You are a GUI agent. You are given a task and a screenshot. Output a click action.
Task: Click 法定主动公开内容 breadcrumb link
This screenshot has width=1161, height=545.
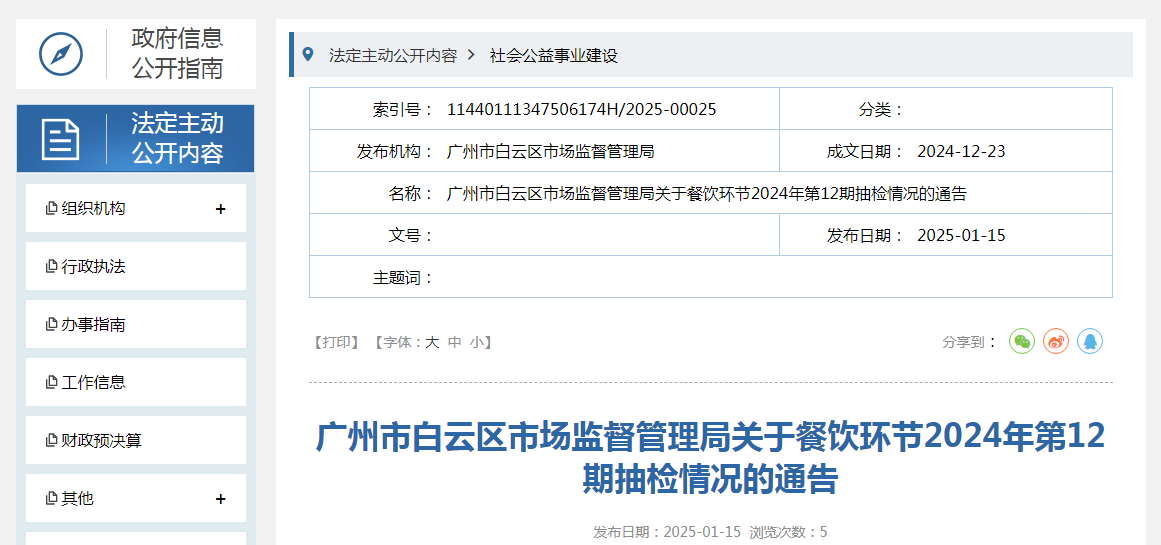pyautogui.click(x=393, y=56)
